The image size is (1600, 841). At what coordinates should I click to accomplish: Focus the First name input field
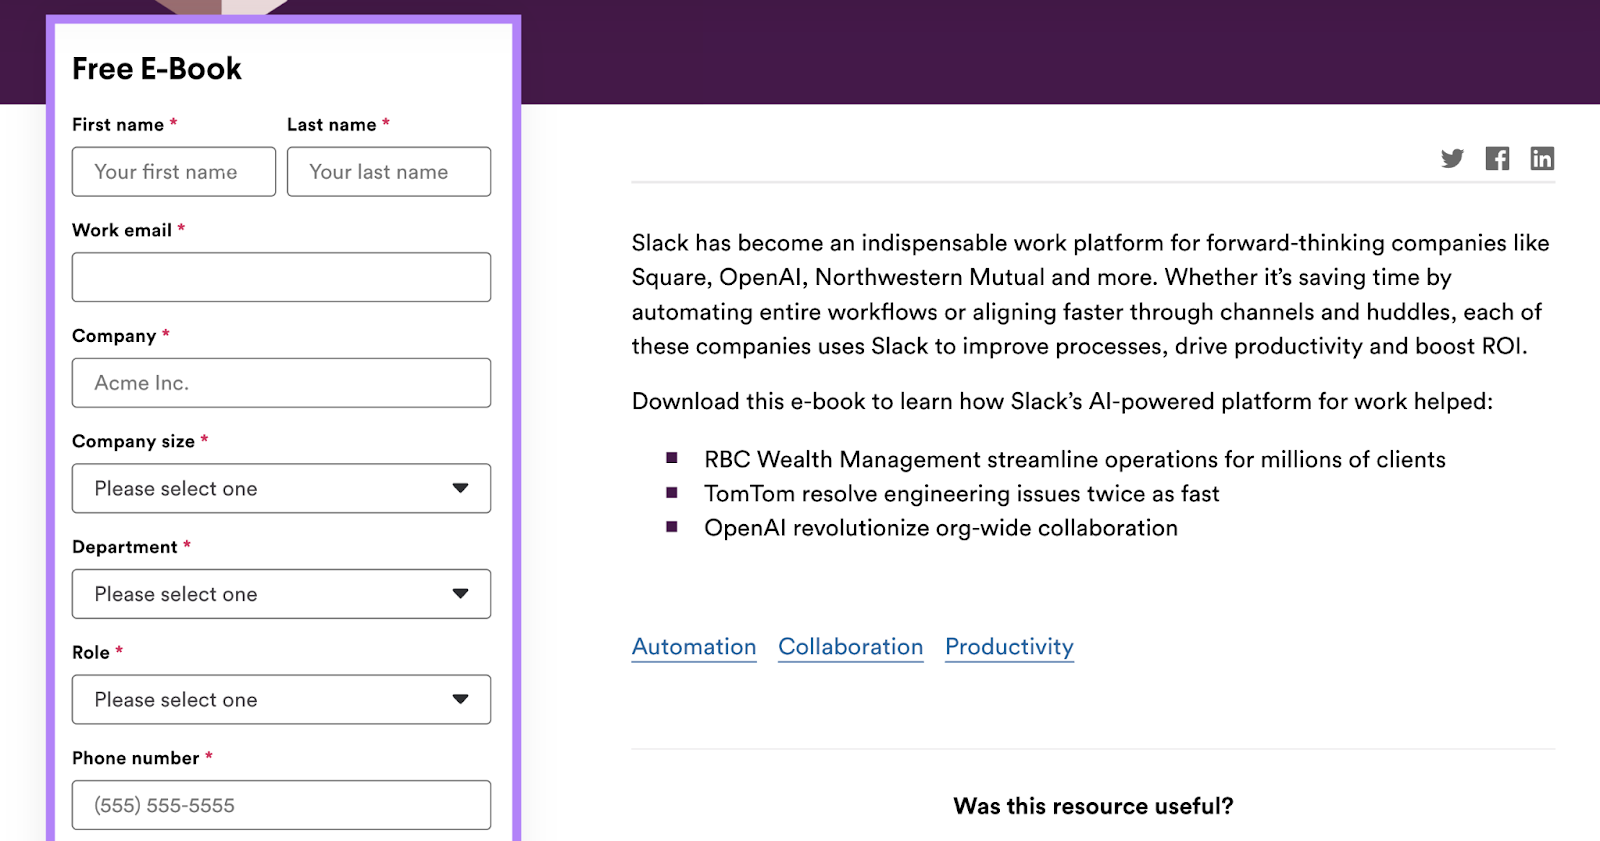pyautogui.click(x=173, y=172)
